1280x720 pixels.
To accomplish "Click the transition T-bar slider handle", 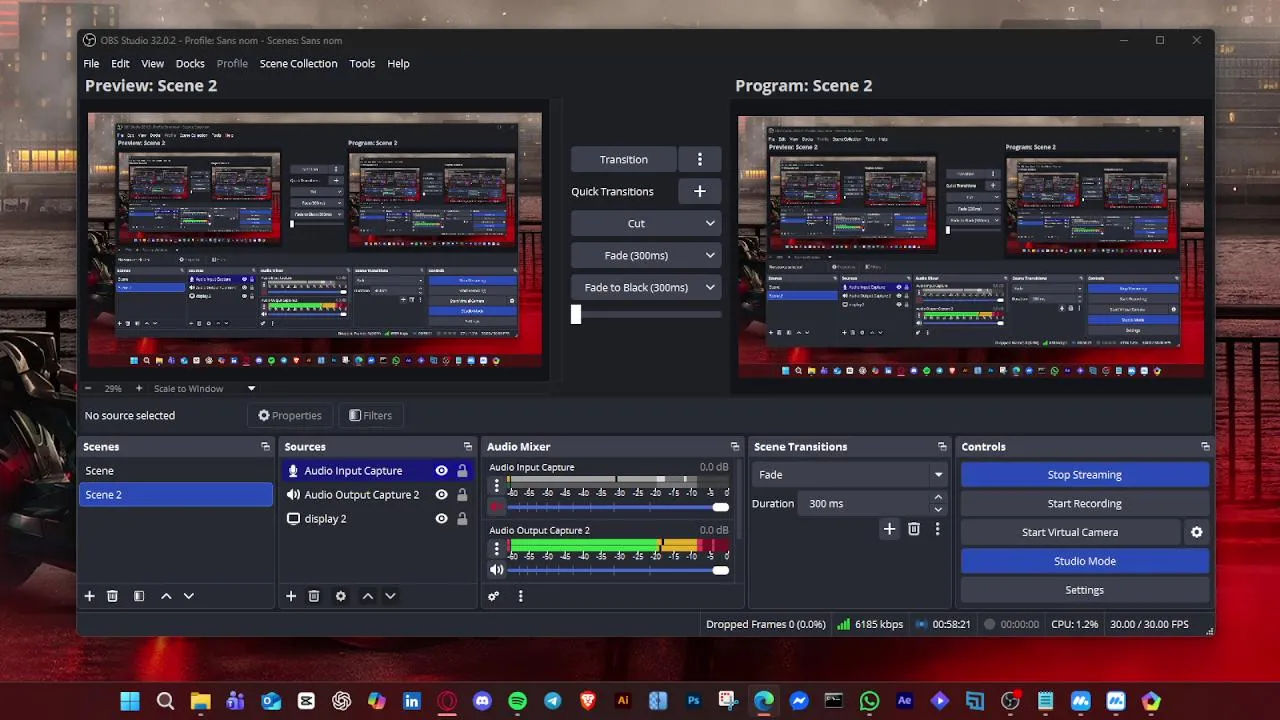I will [576, 314].
